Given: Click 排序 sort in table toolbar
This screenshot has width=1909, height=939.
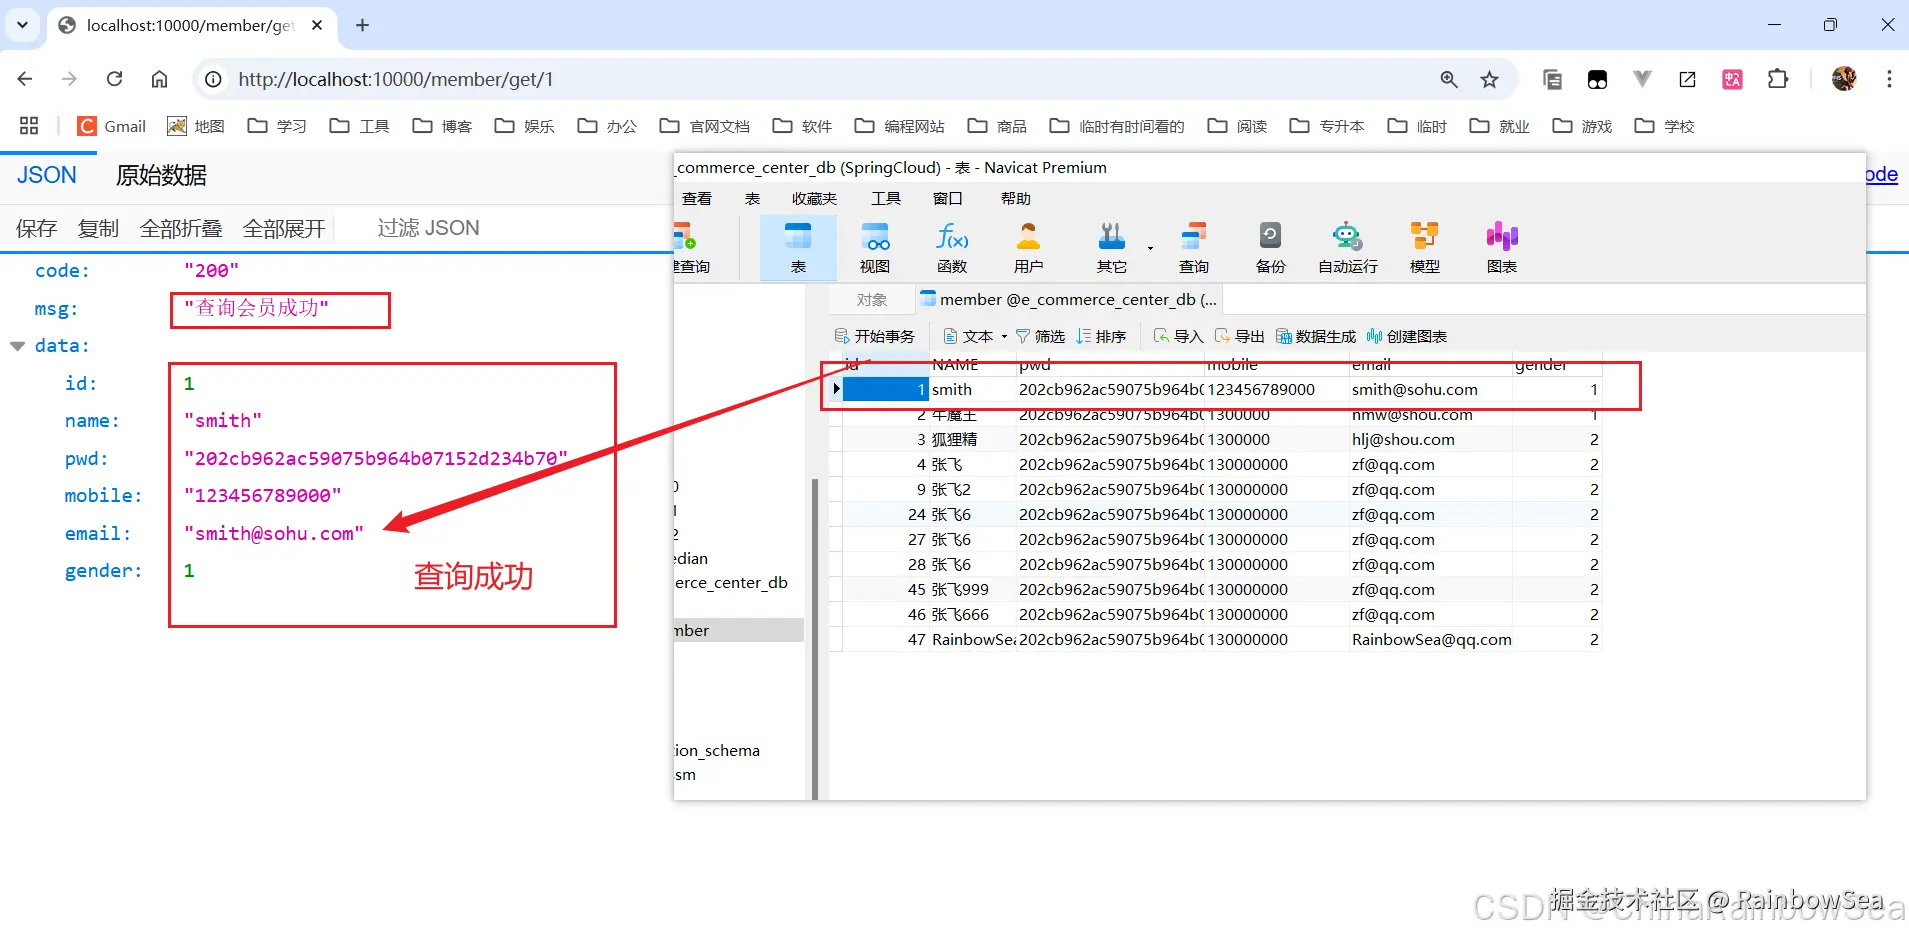Looking at the screenshot, I should (1101, 336).
